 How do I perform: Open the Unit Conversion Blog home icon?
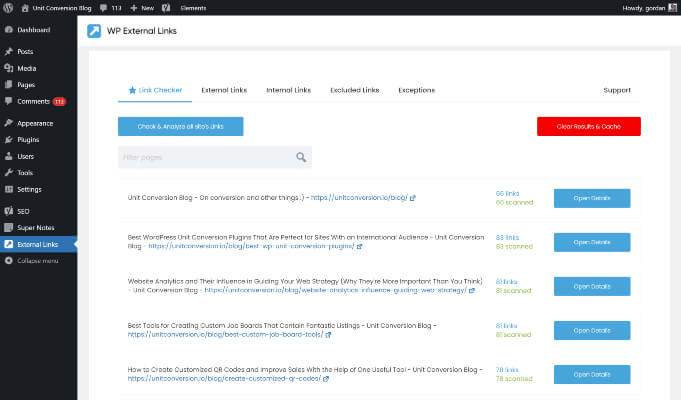point(25,8)
